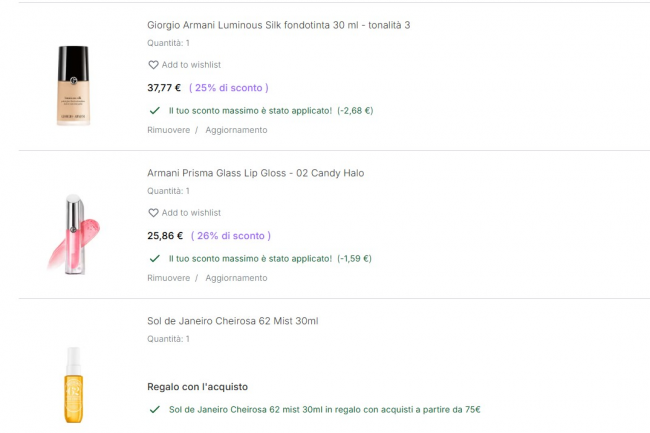This screenshot has height=433, width=650.
Task: Click the purple 25% di sconto label
Action: [228, 88]
